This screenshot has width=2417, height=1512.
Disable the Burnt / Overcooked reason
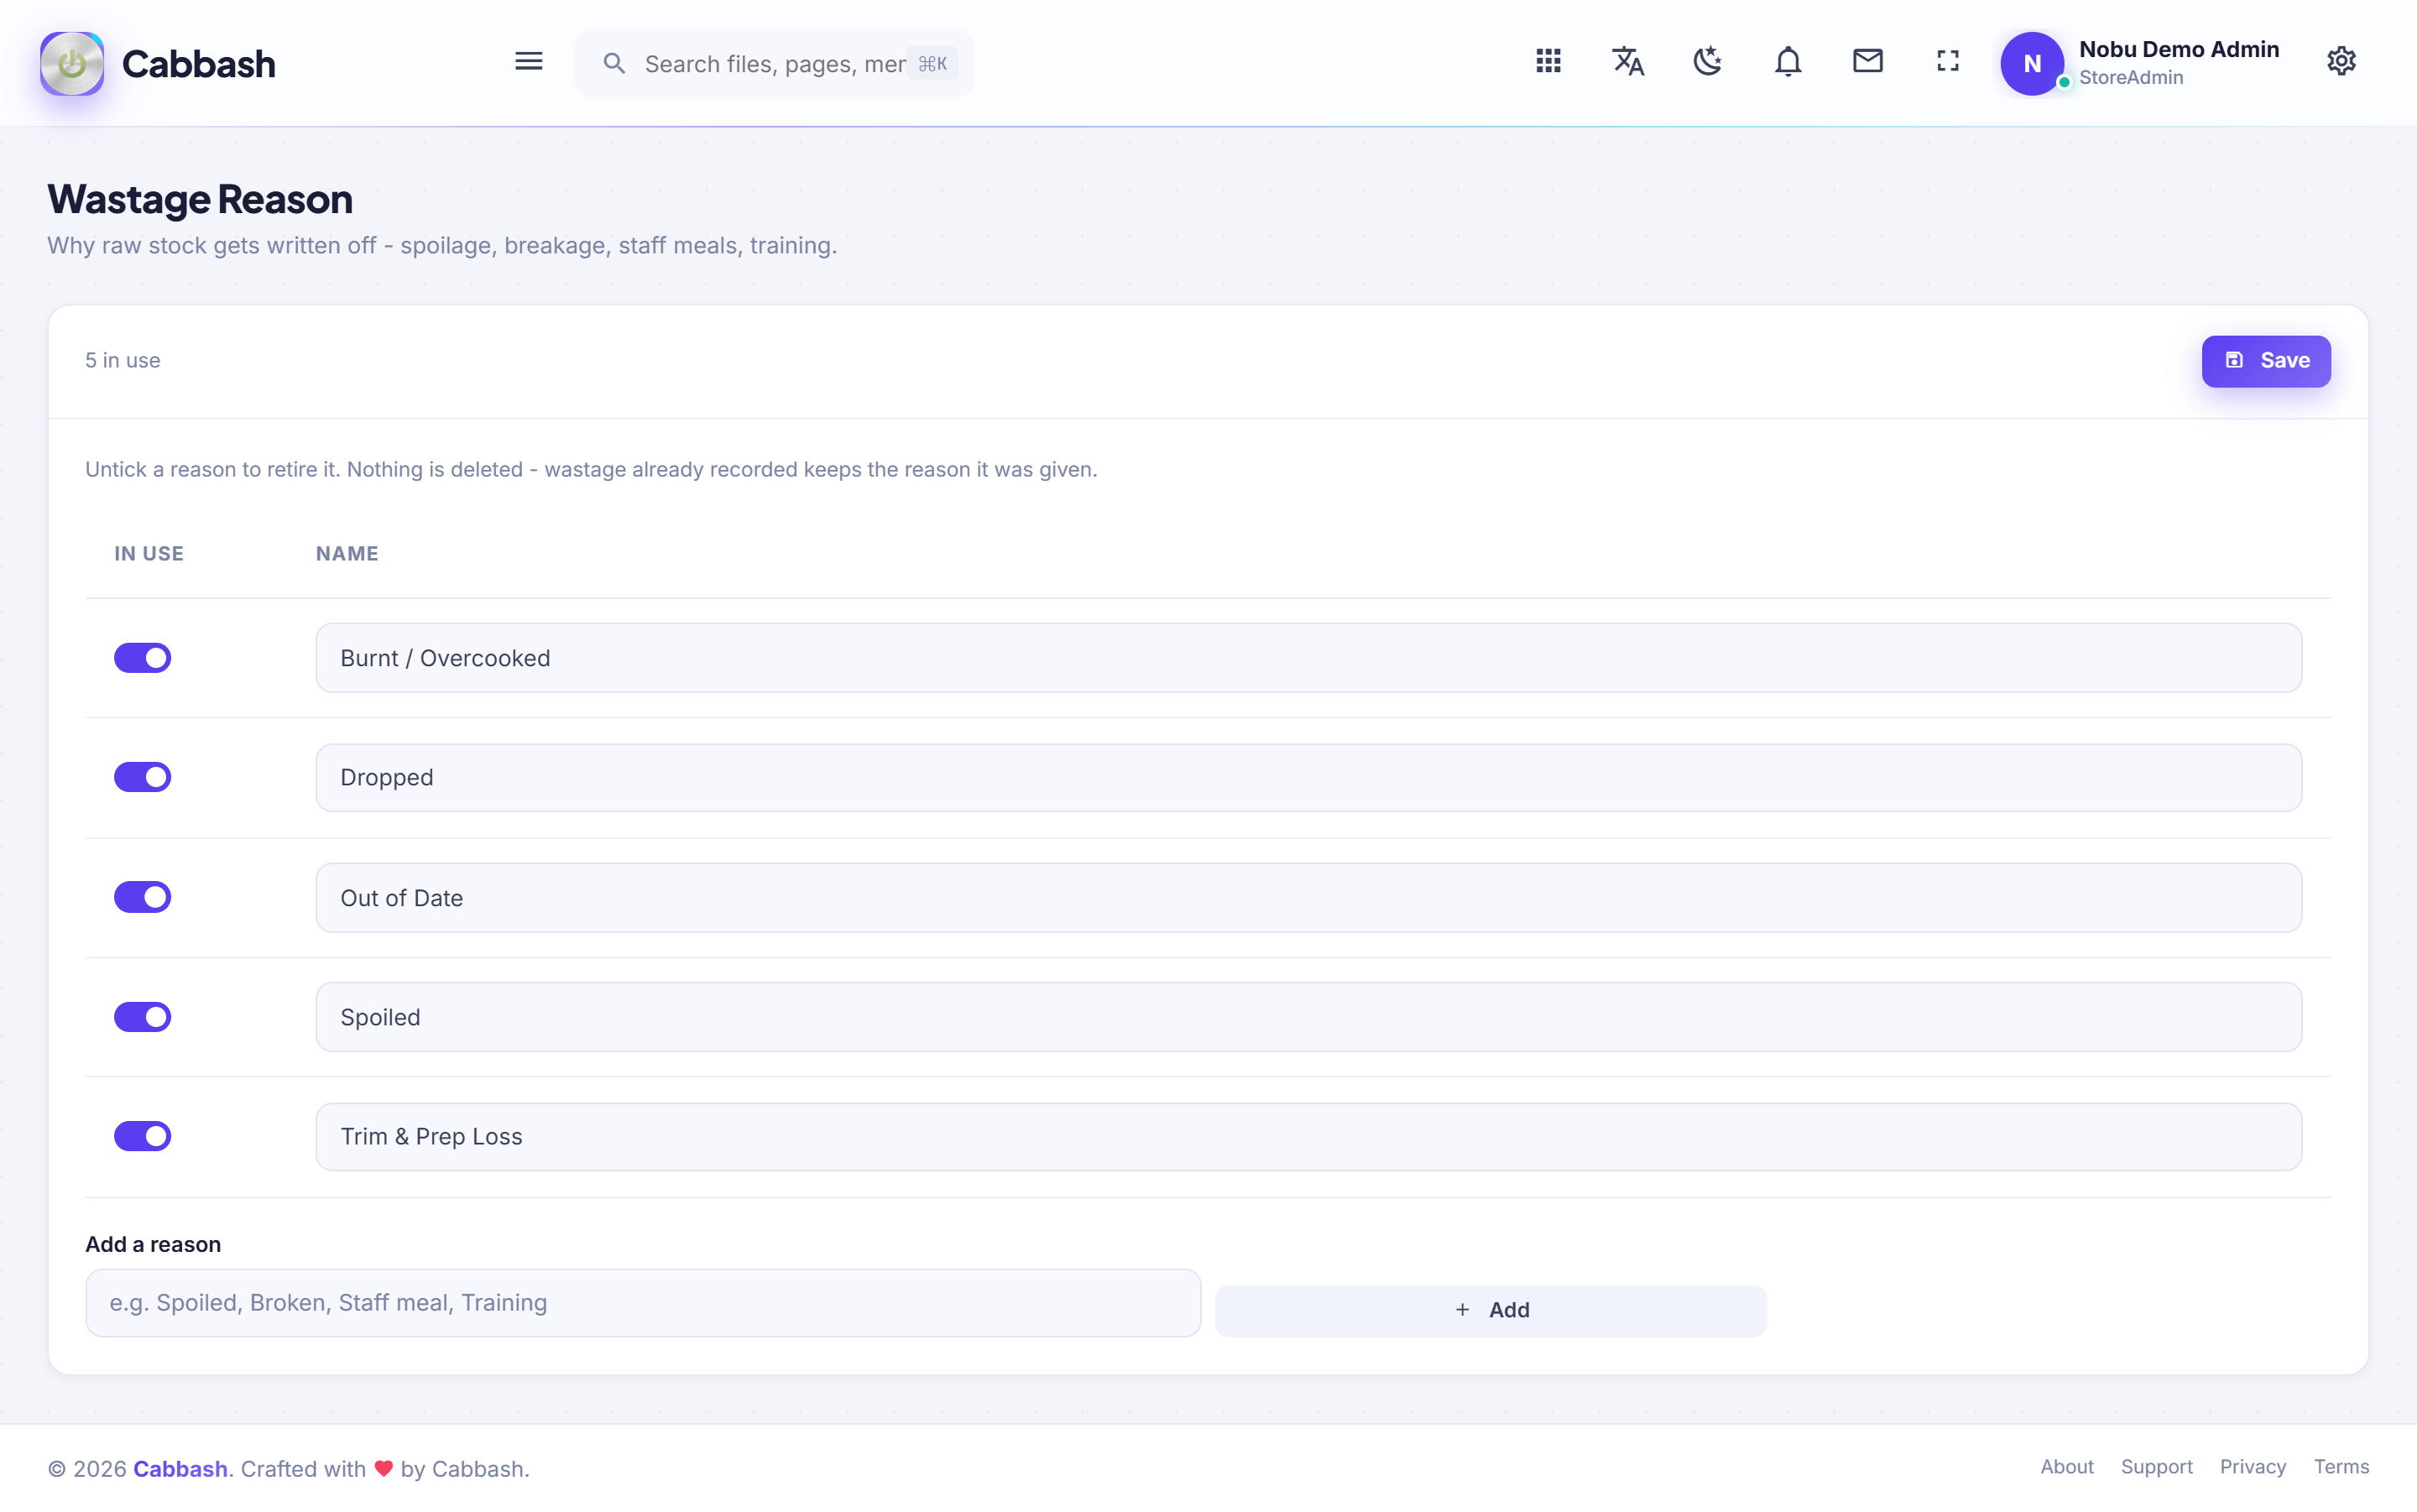142,658
